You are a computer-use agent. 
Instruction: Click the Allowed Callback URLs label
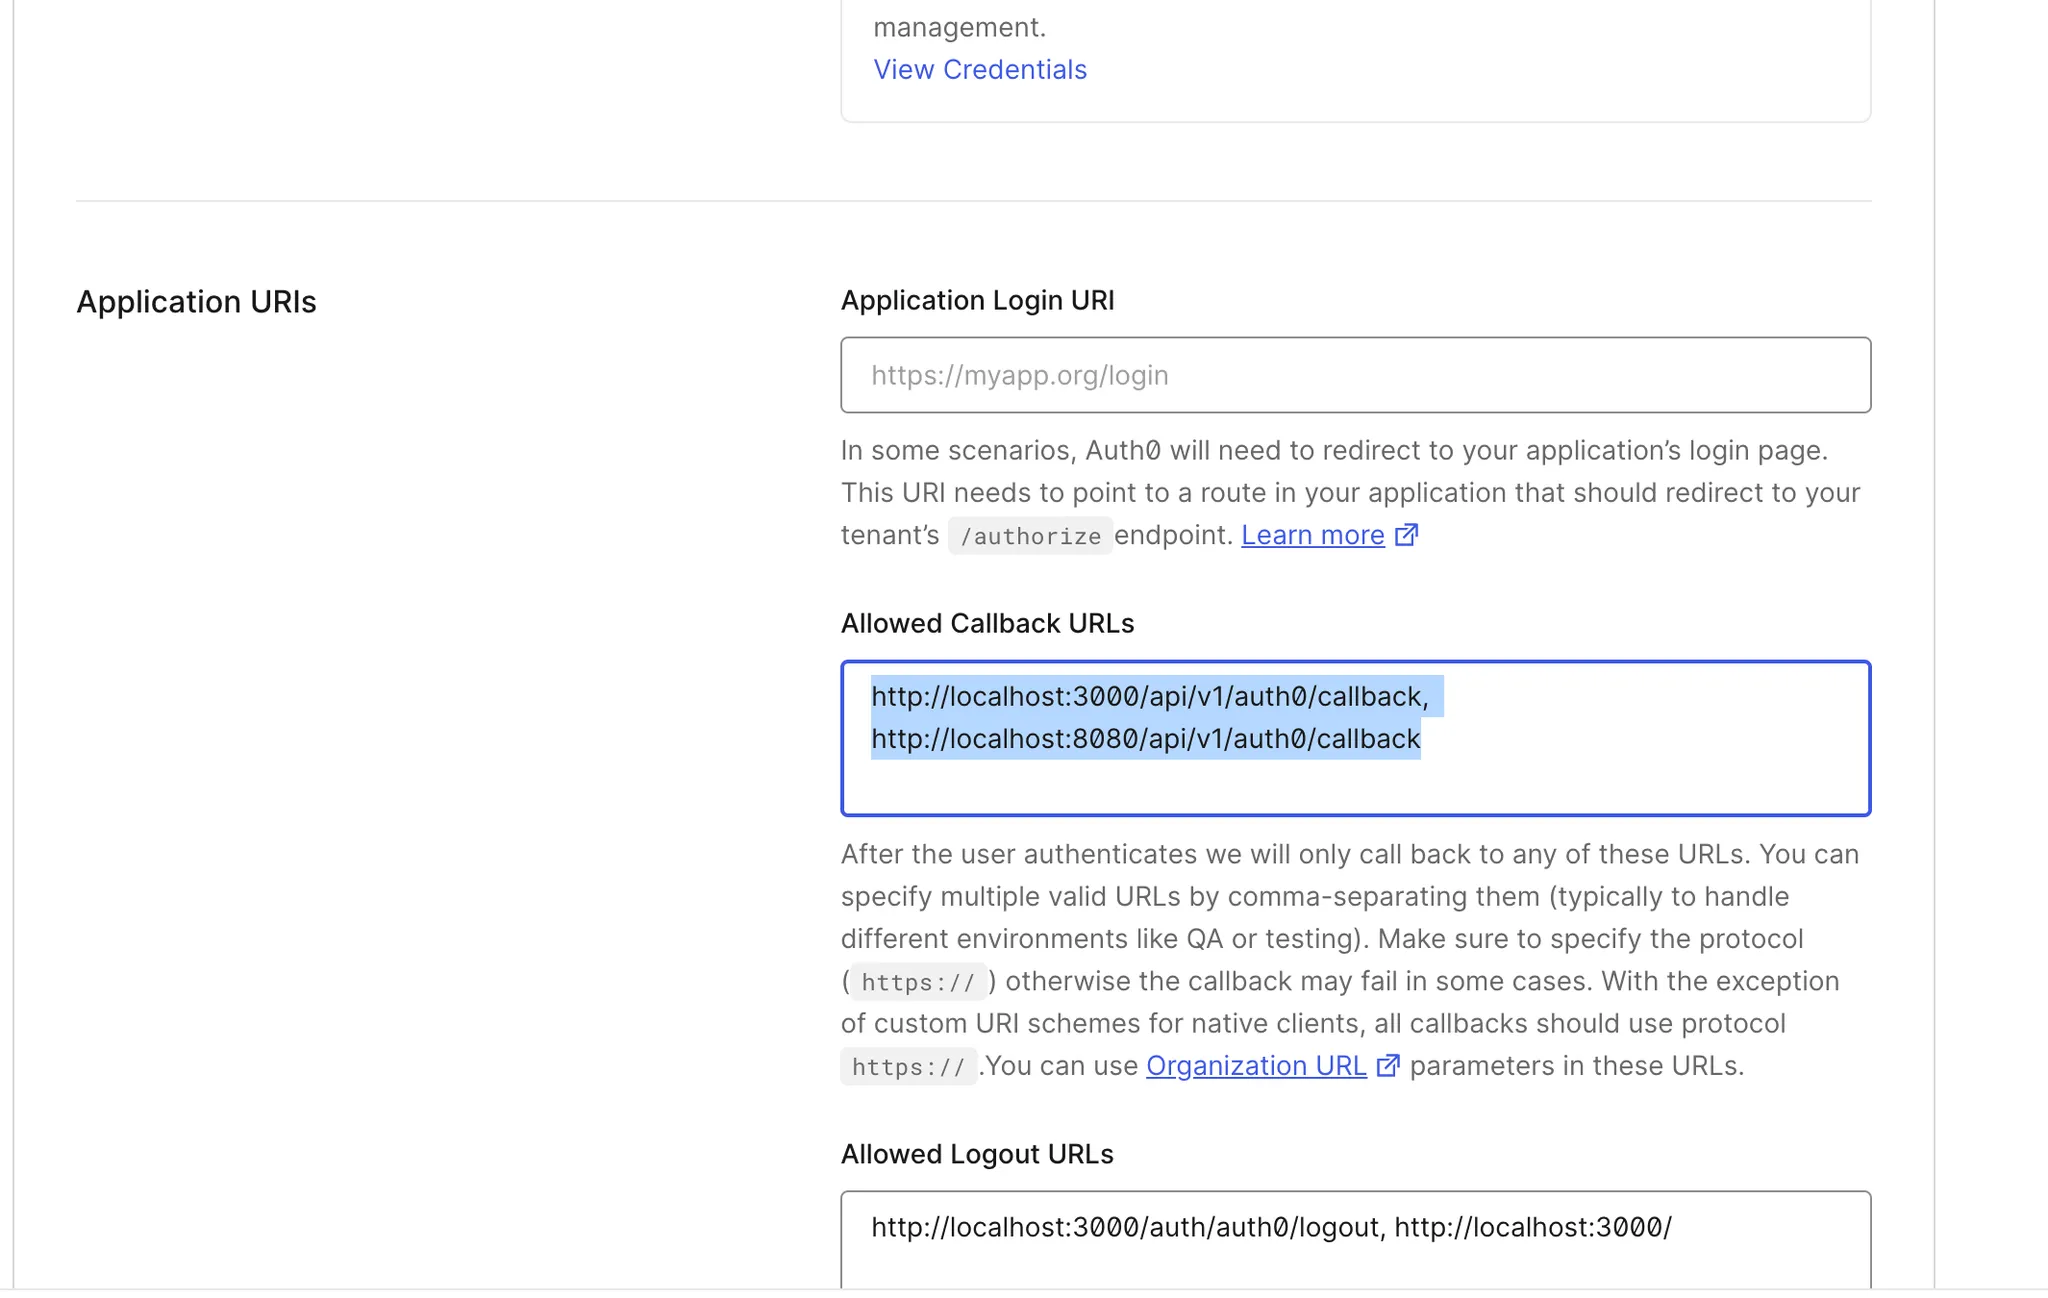[x=987, y=624]
